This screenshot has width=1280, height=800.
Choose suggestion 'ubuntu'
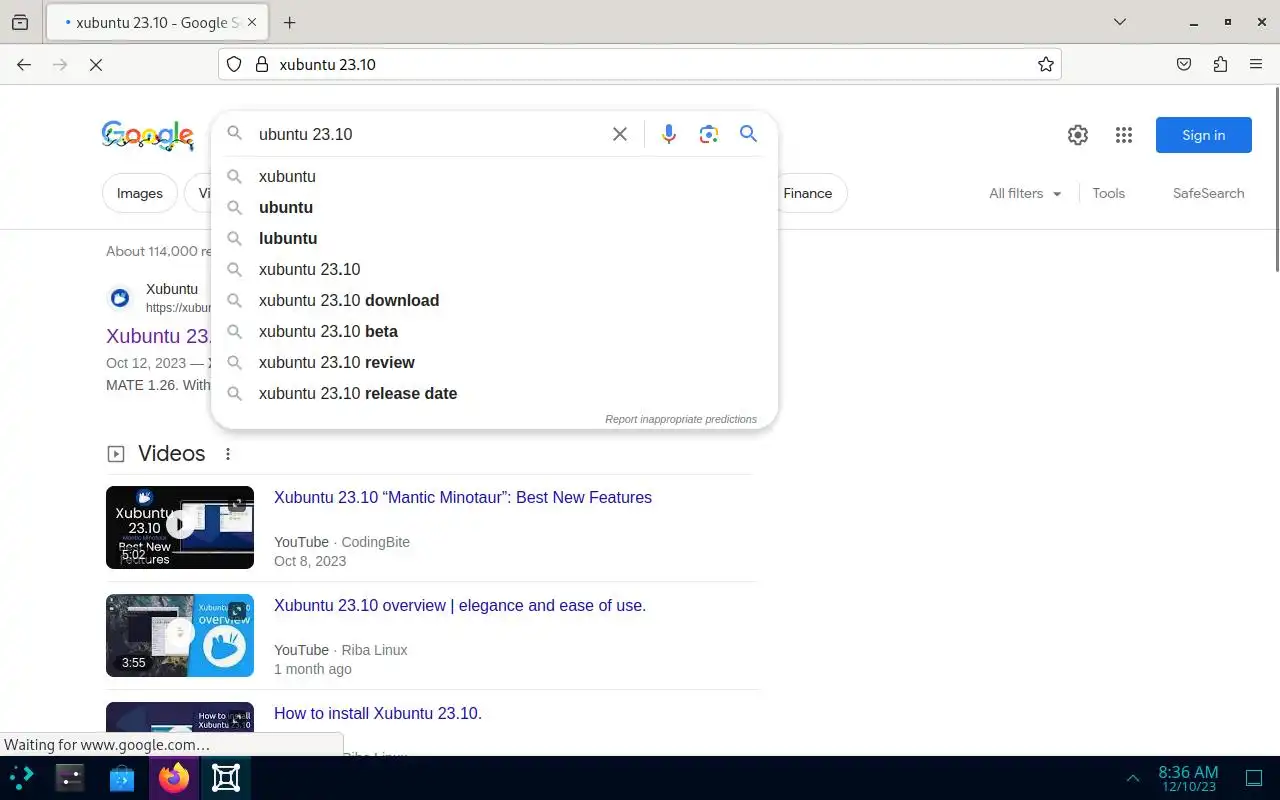click(495, 207)
